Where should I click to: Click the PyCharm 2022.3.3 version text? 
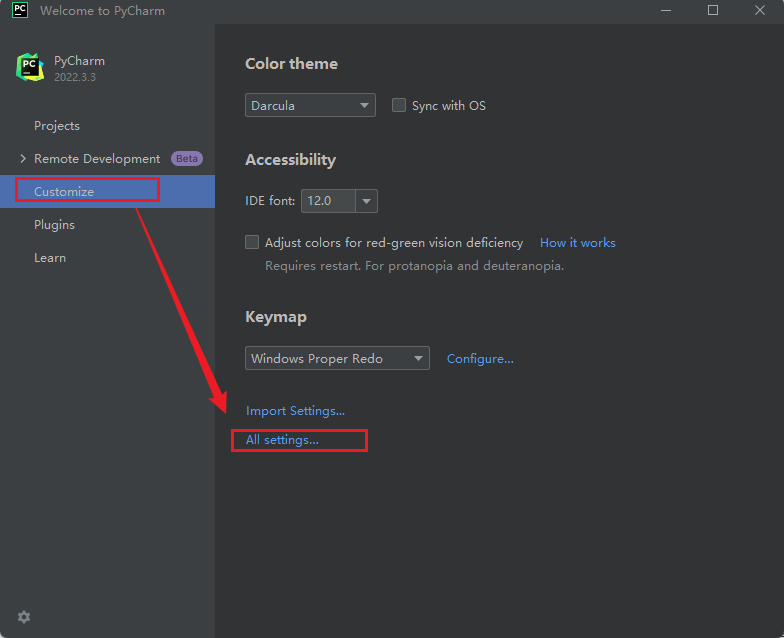(75, 77)
